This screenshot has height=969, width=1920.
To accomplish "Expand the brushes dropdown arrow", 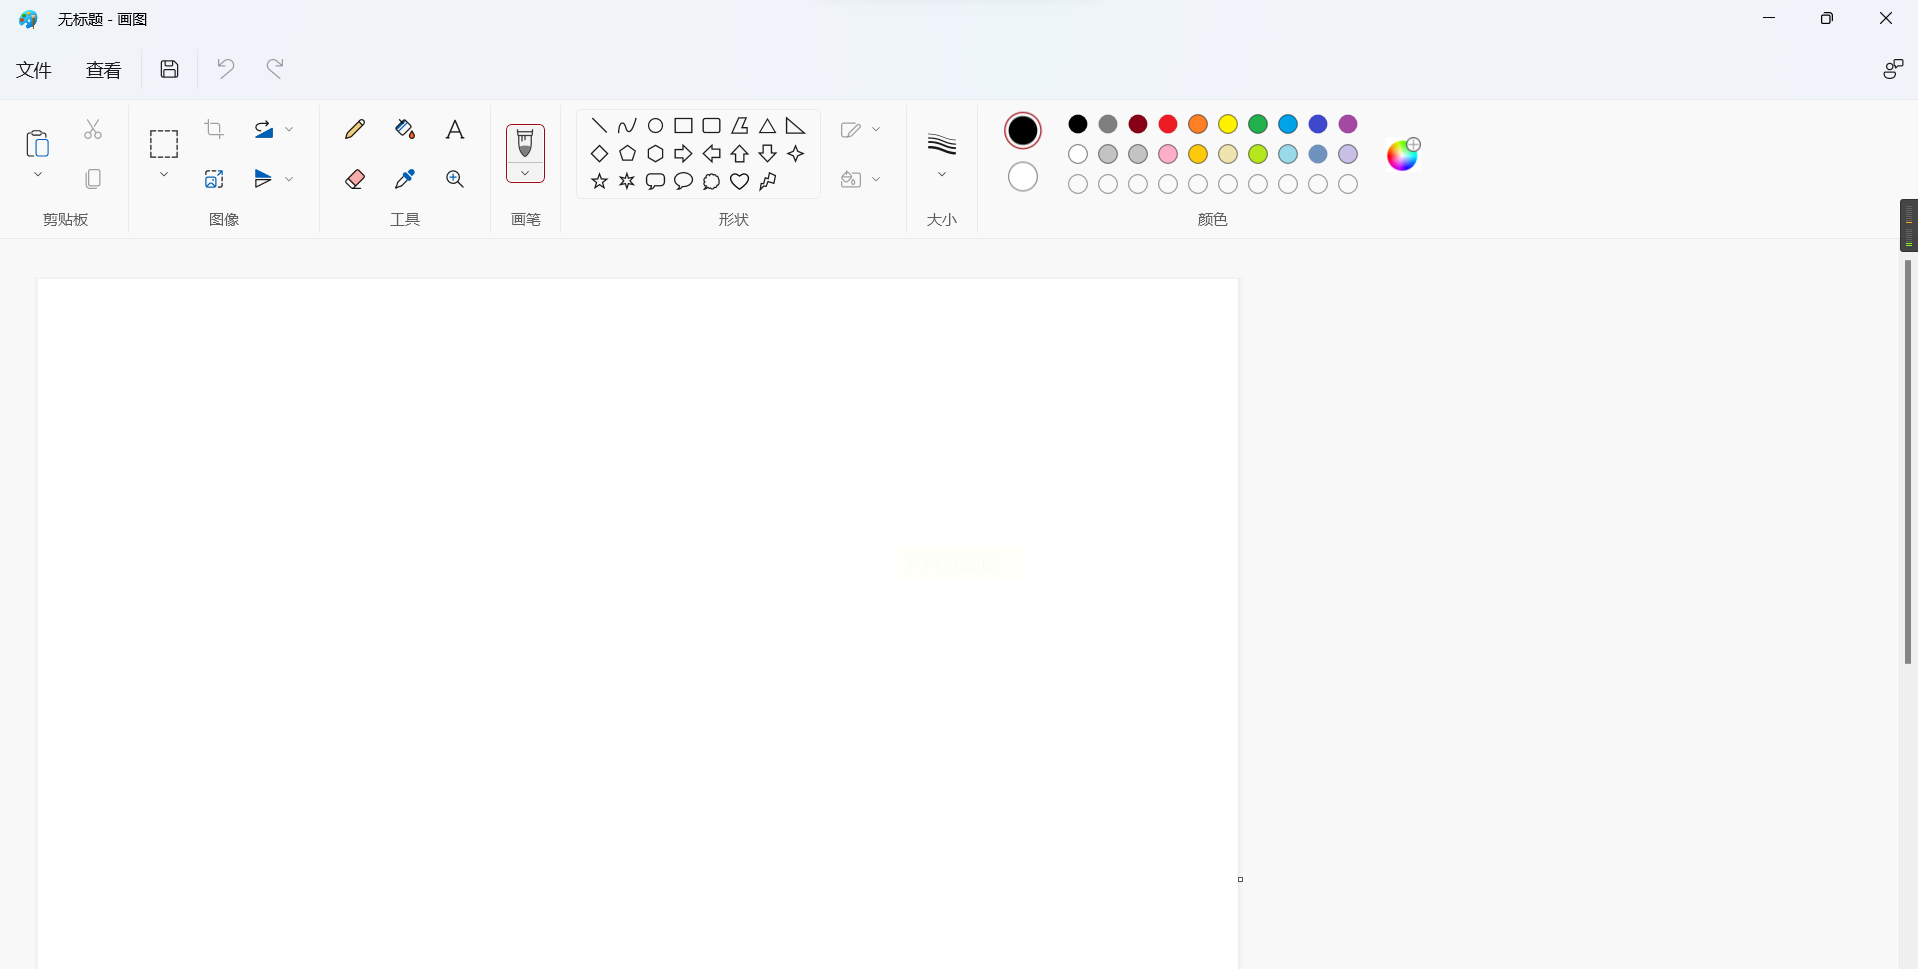I will (525, 174).
